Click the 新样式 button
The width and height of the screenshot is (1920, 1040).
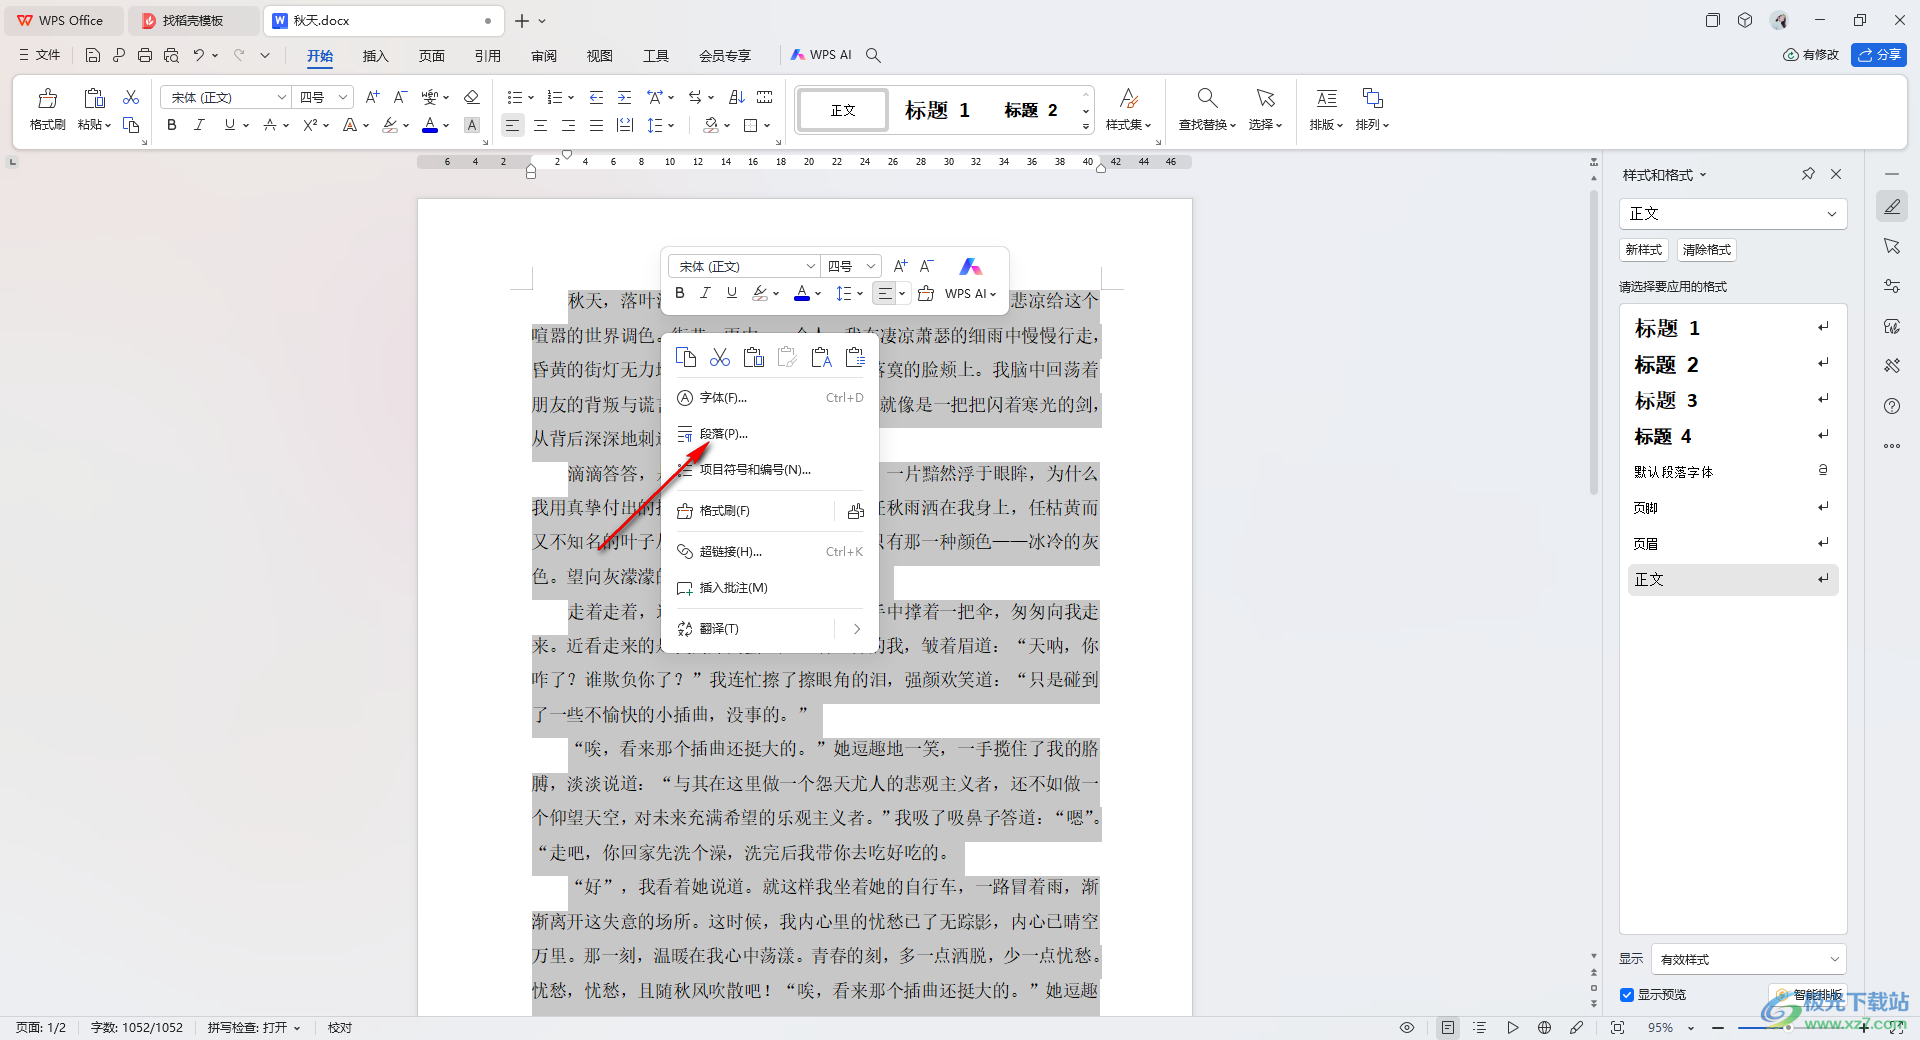point(1644,250)
